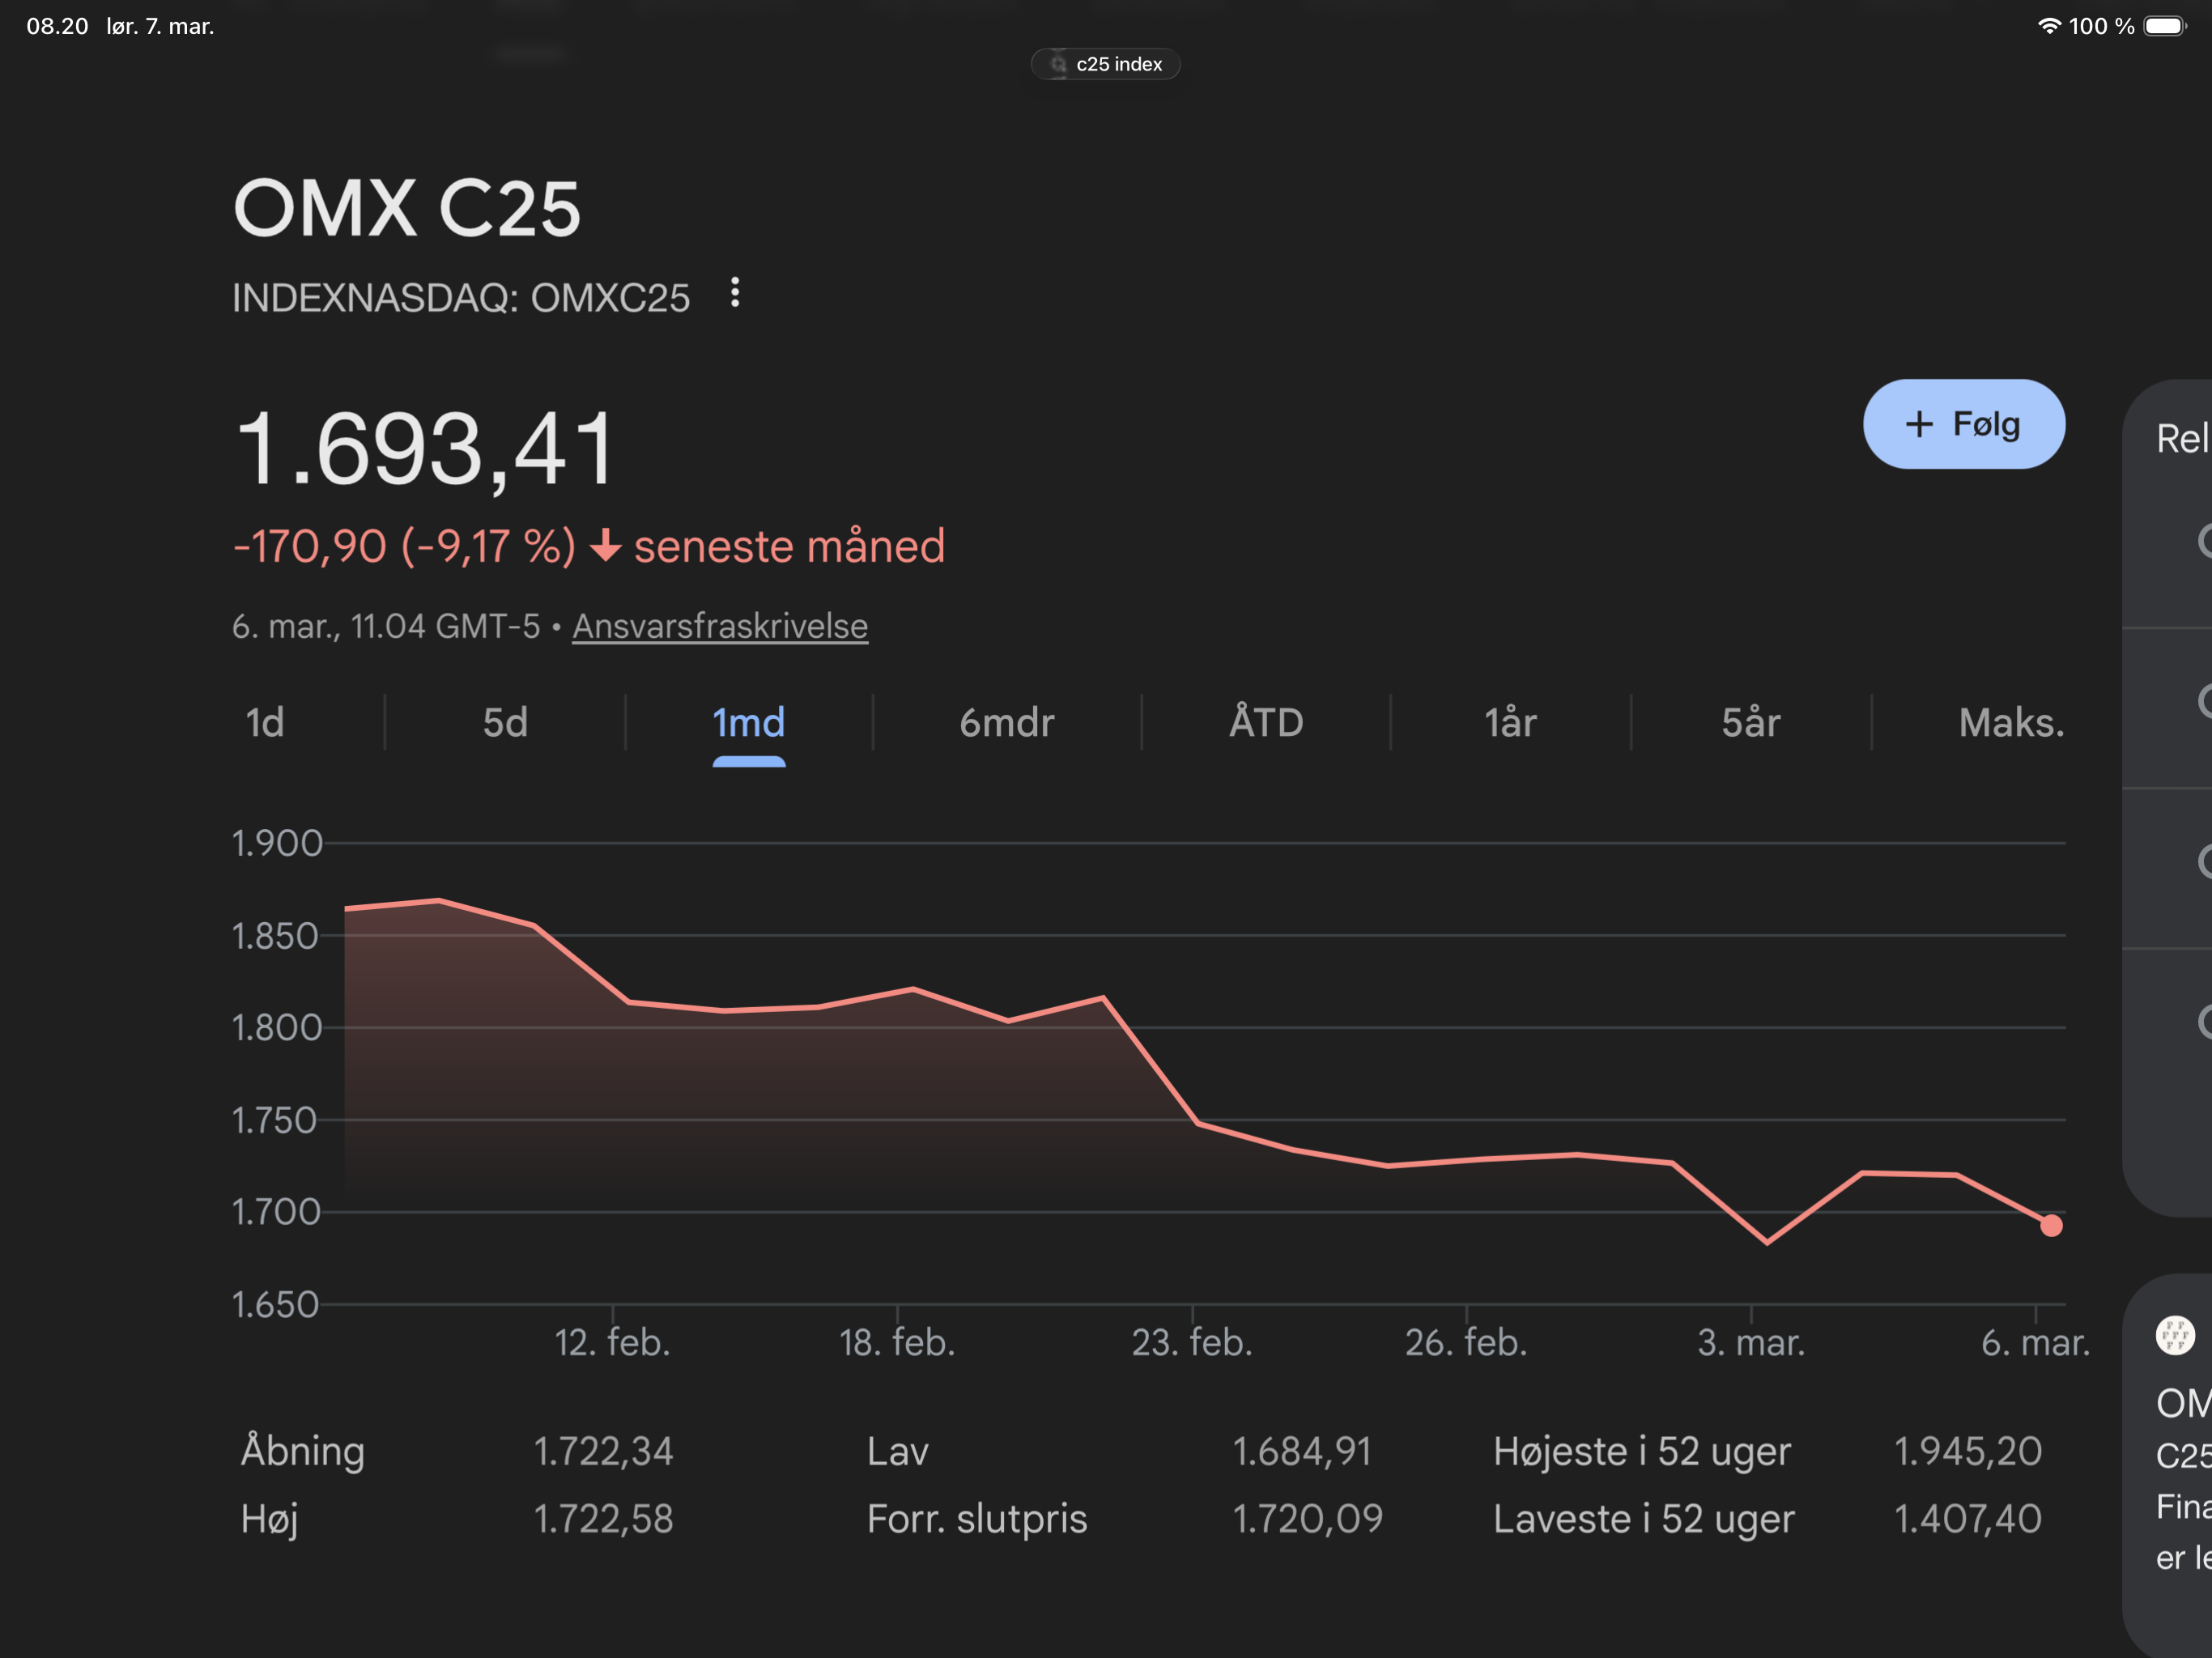The image size is (2212, 1658).
Task: Click the Lav label
Action: pos(898,1451)
